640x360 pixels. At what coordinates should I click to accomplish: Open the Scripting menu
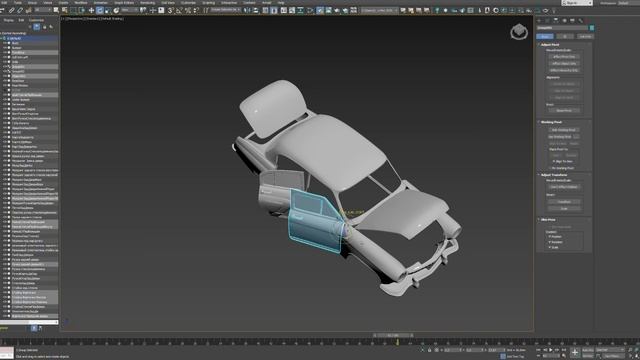(x=208, y=3)
